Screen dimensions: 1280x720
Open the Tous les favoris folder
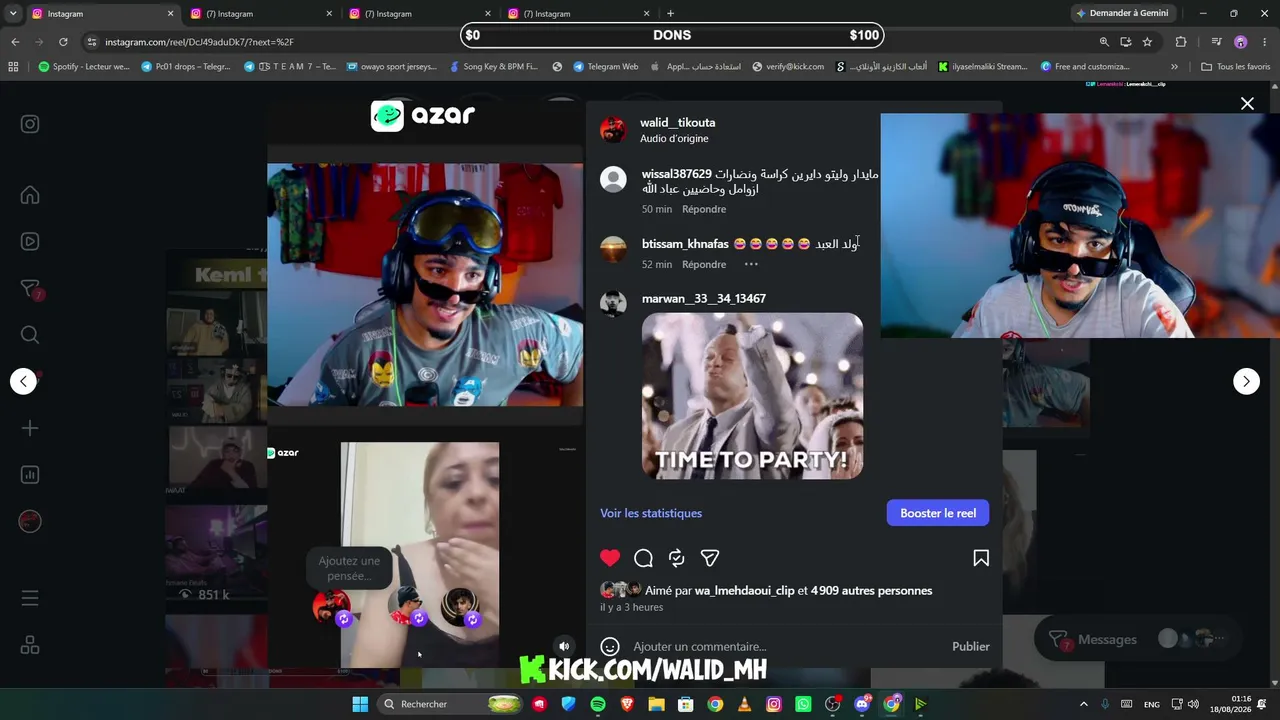pos(1235,67)
